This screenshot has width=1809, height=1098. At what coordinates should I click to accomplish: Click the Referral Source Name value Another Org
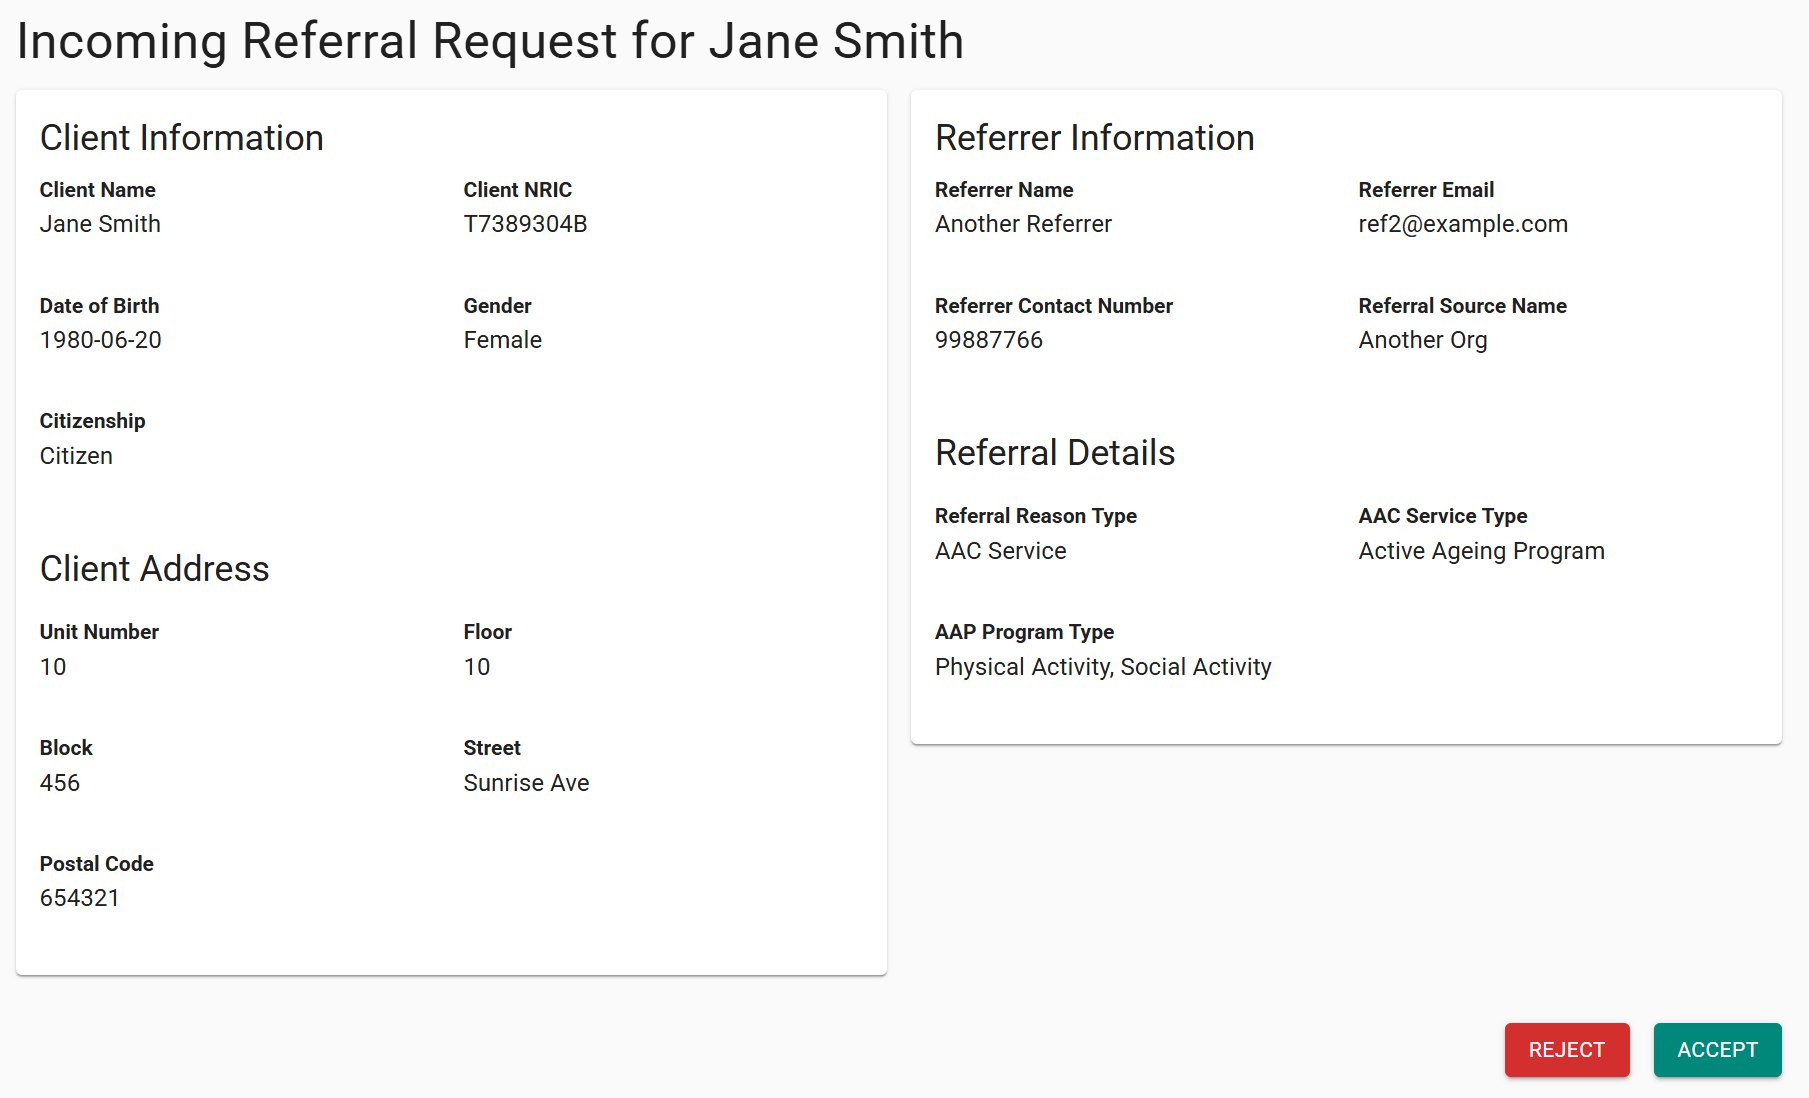(x=1422, y=340)
